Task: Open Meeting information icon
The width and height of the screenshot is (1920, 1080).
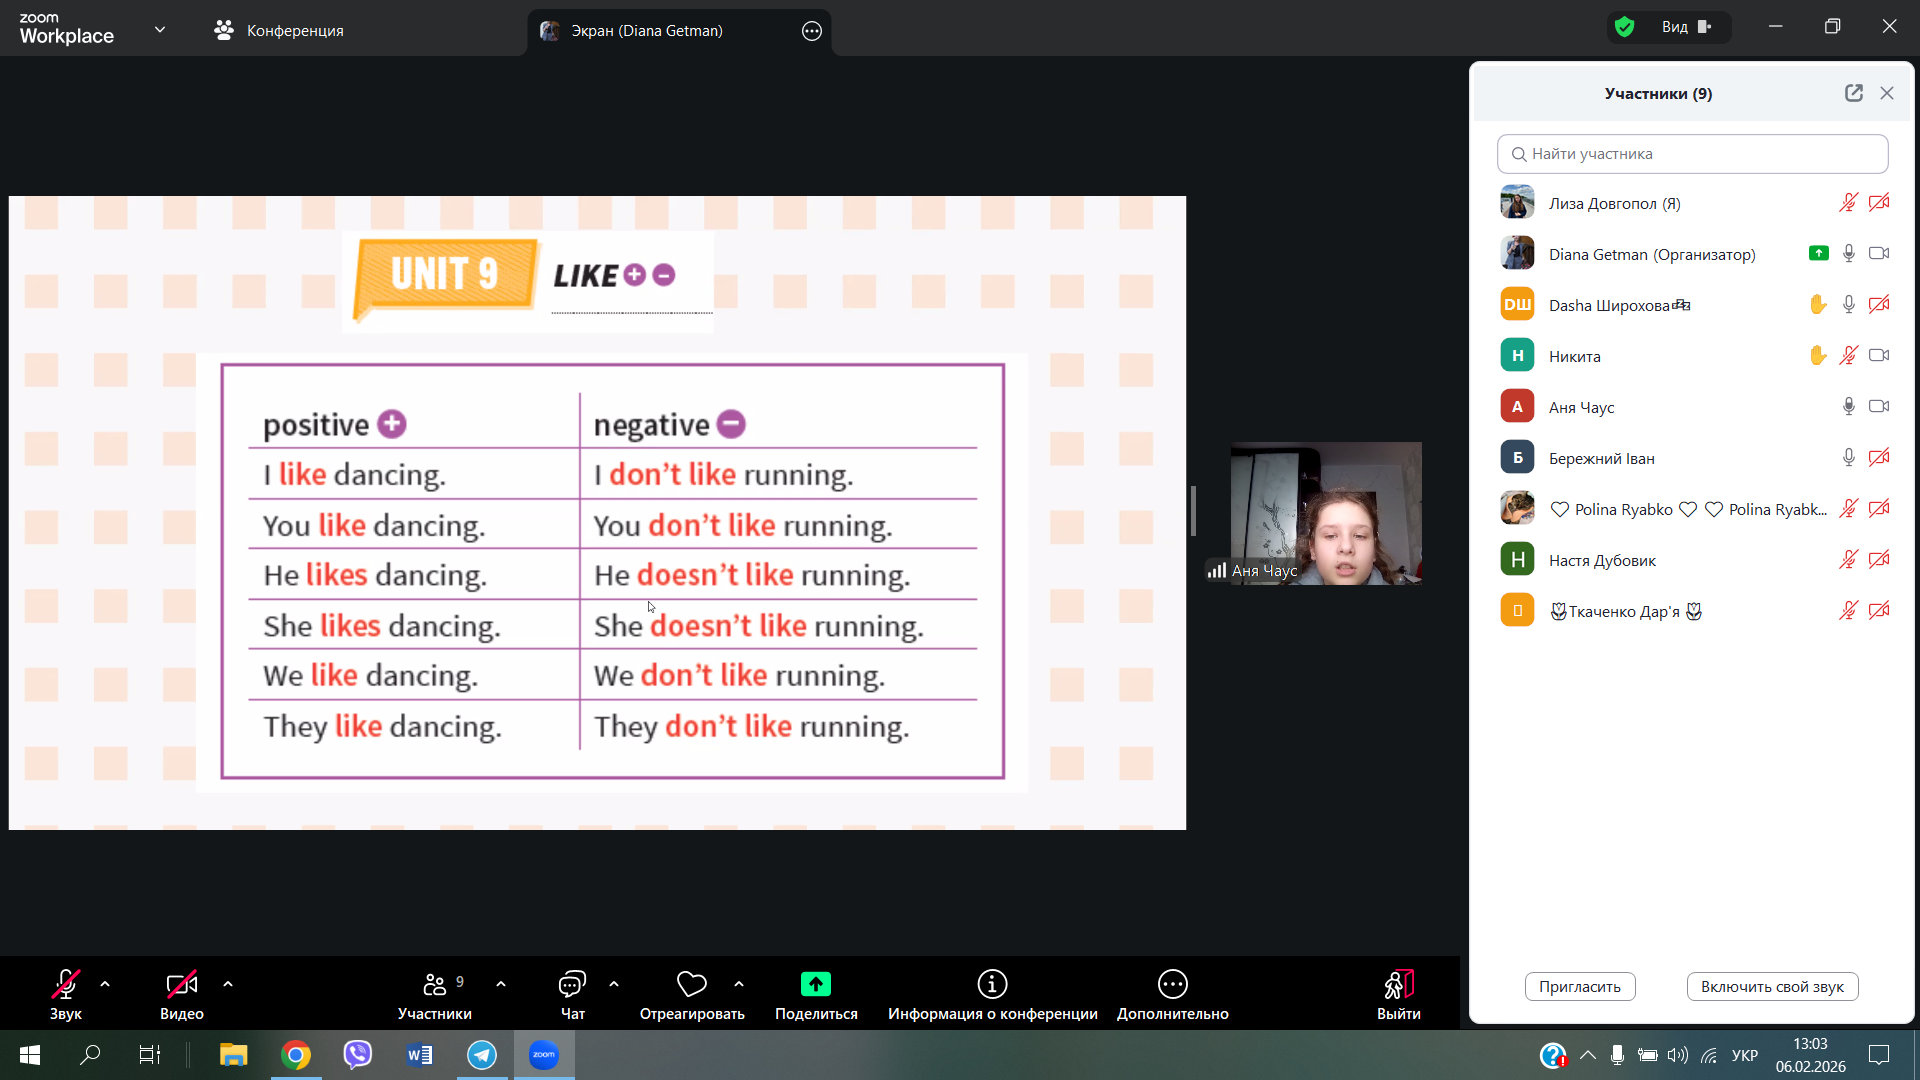Action: 992,985
